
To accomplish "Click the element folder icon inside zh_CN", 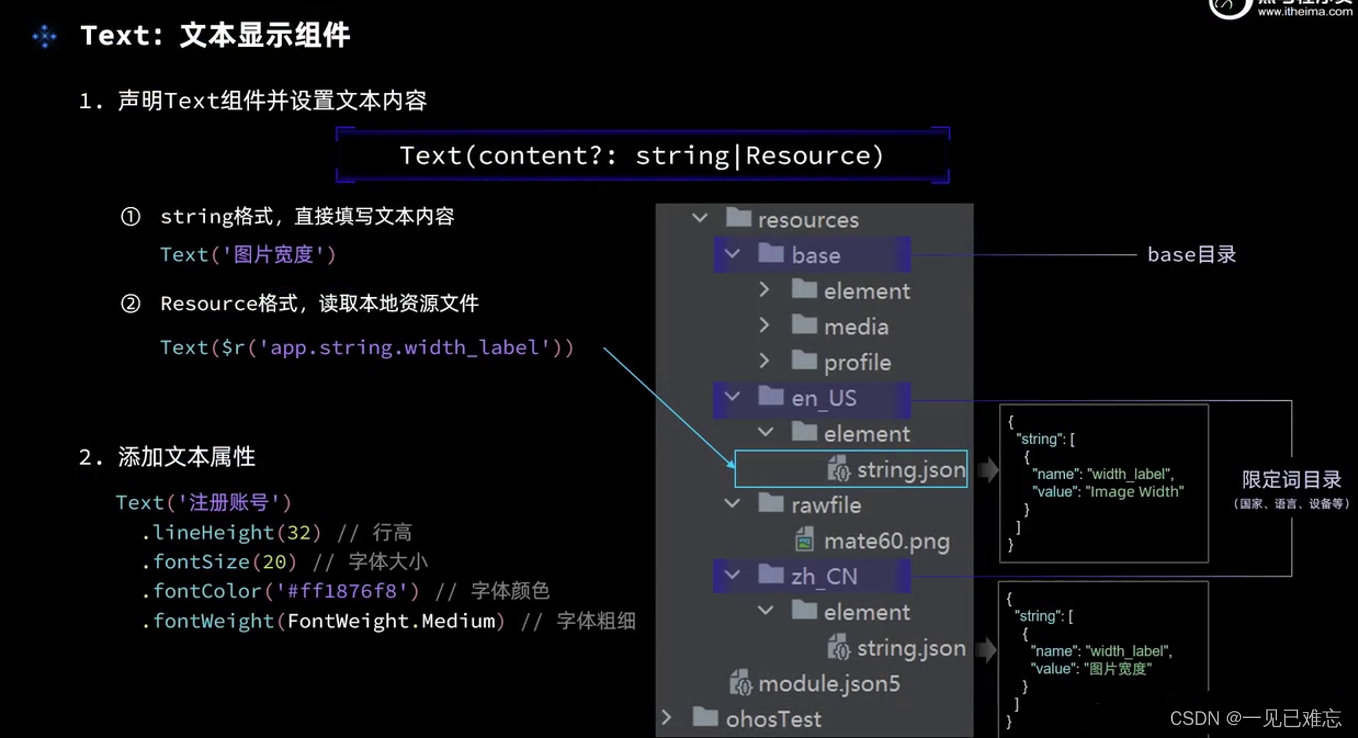I will pyautogui.click(x=804, y=610).
